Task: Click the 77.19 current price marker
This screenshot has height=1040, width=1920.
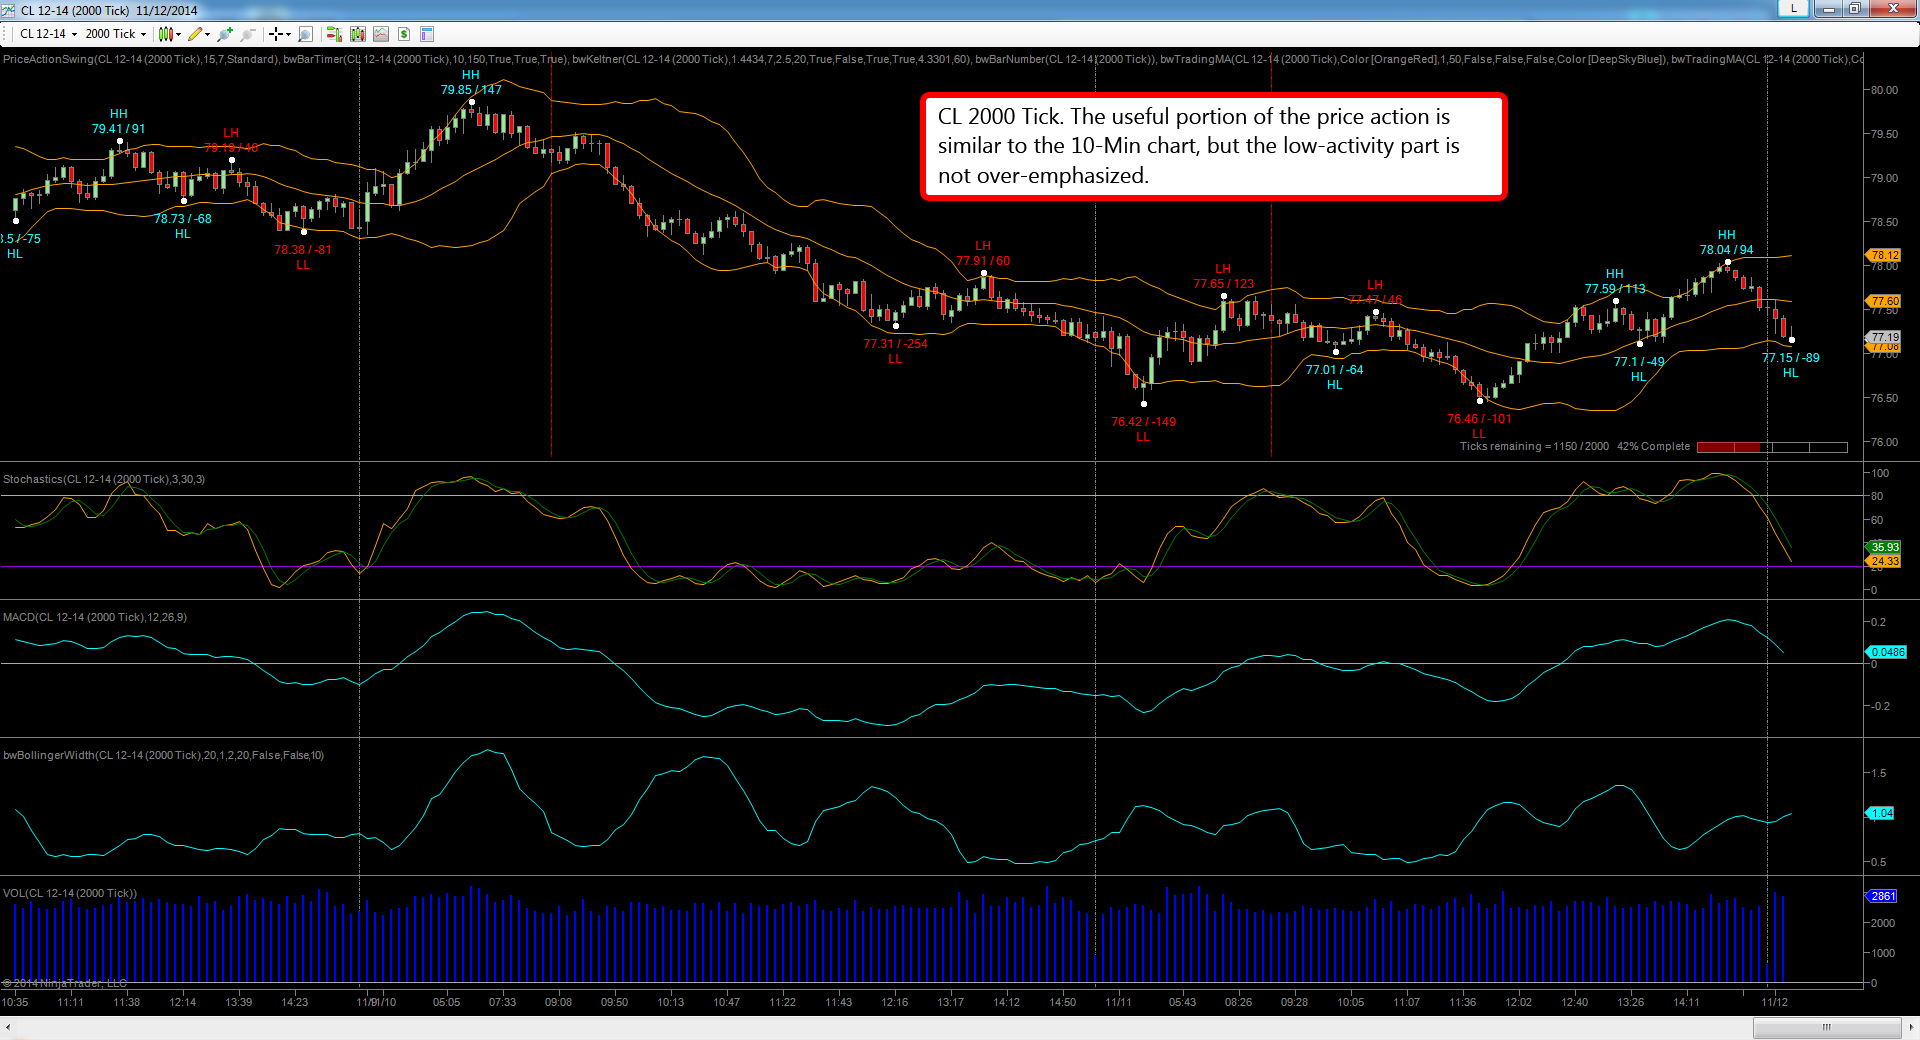Action: coord(1884,337)
